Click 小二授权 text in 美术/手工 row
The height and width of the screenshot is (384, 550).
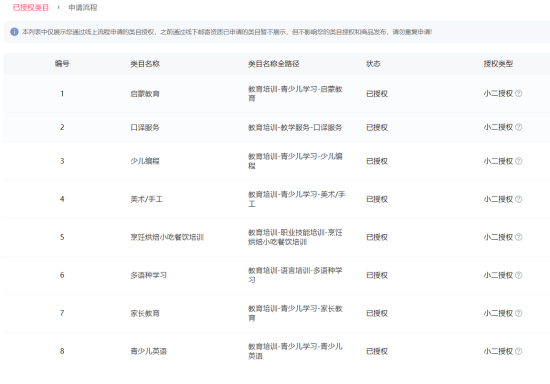click(x=498, y=199)
